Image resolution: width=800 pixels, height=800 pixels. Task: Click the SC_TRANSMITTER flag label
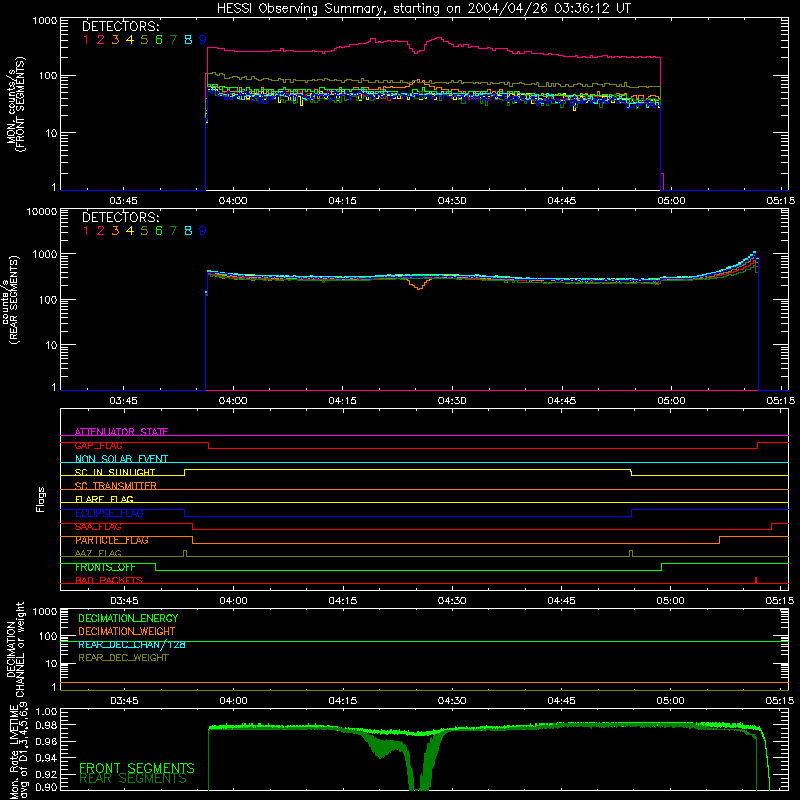point(116,486)
